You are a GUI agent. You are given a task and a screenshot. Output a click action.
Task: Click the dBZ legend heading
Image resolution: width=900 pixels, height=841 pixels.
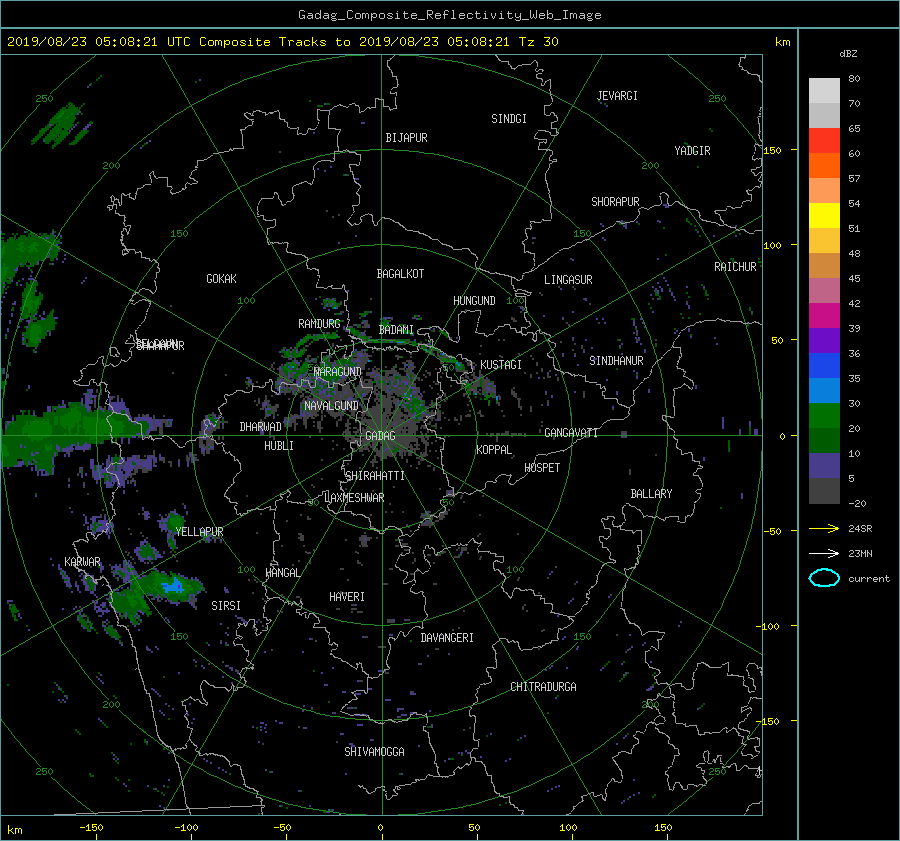(848, 54)
